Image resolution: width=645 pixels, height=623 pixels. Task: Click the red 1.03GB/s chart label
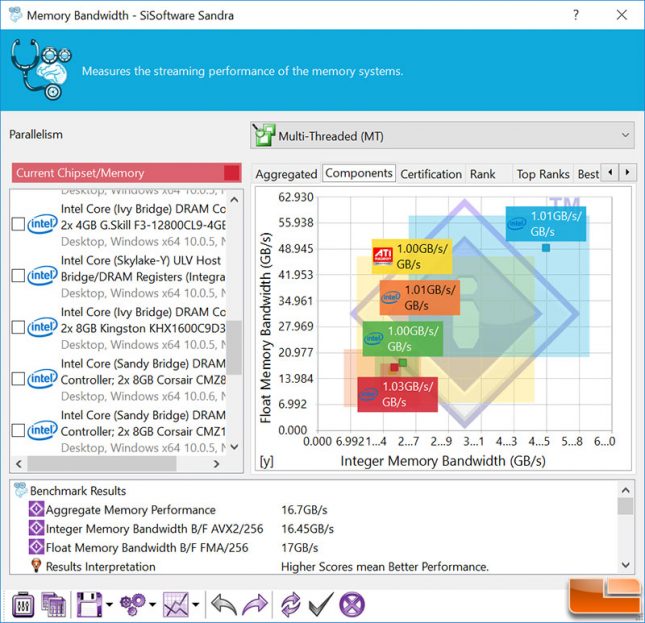click(x=397, y=394)
